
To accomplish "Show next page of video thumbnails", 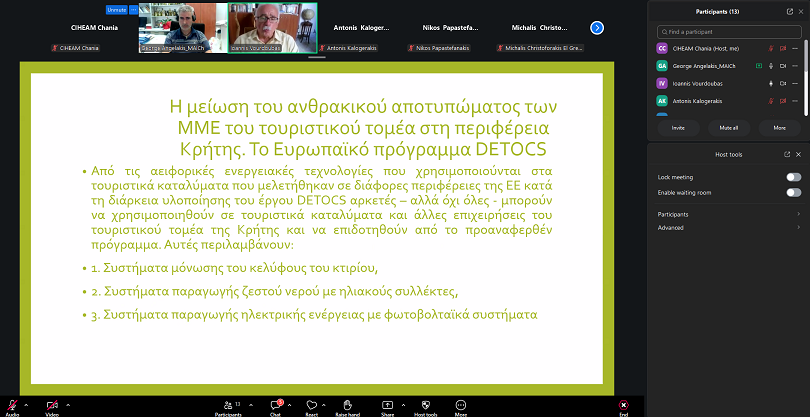I will 597,28.
